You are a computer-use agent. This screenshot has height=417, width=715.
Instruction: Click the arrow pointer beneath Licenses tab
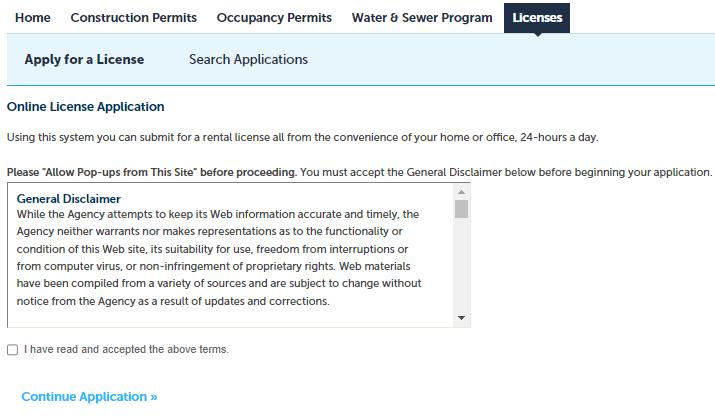pos(537,33)
